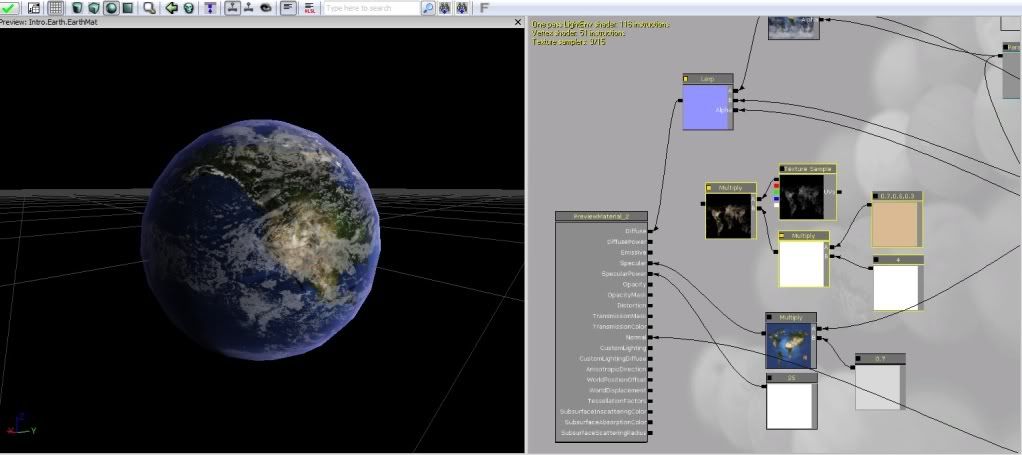1022x455 pixels.
Task: Toggle the preview grid icon
Action: [x=55, y=8]
